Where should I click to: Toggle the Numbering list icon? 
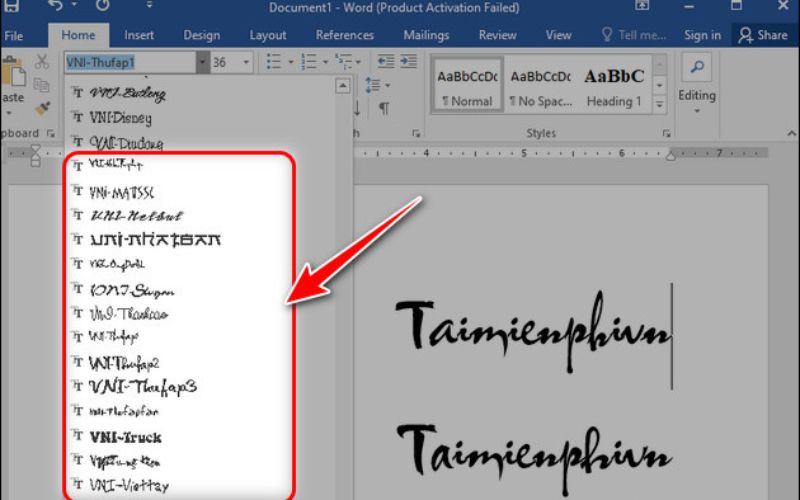[309, 62]
